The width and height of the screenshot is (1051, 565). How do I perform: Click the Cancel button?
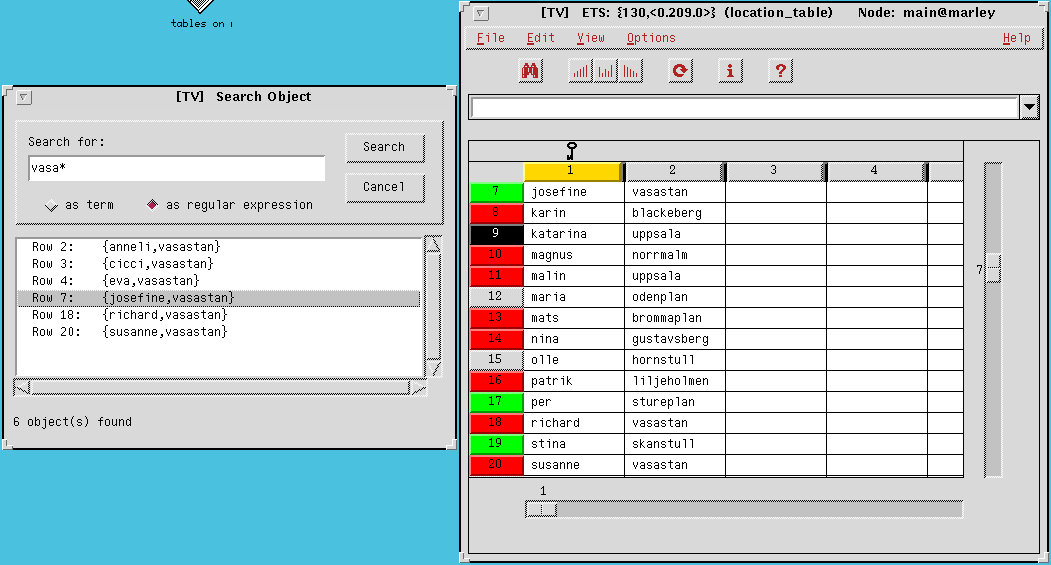point(385,187)
